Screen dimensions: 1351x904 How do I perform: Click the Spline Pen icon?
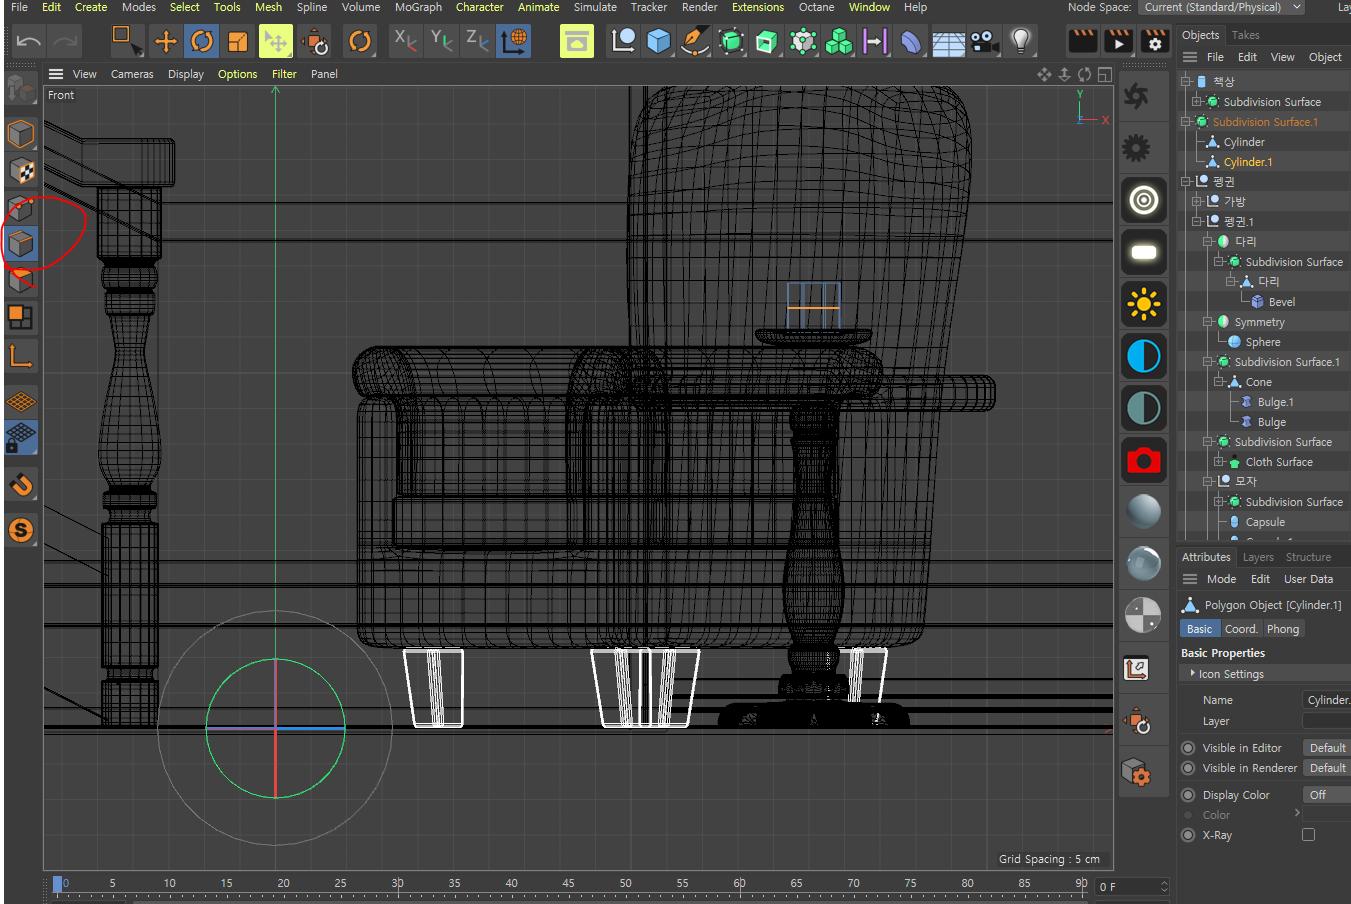(x=694, y=41)
